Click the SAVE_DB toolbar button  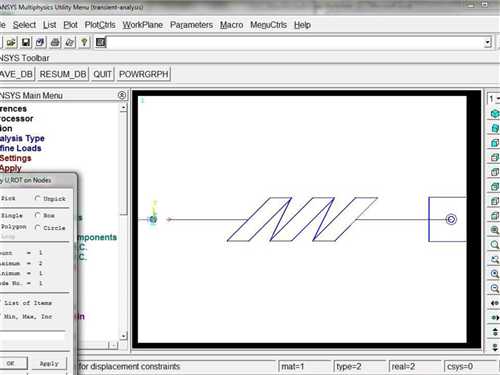pos(17,74)
